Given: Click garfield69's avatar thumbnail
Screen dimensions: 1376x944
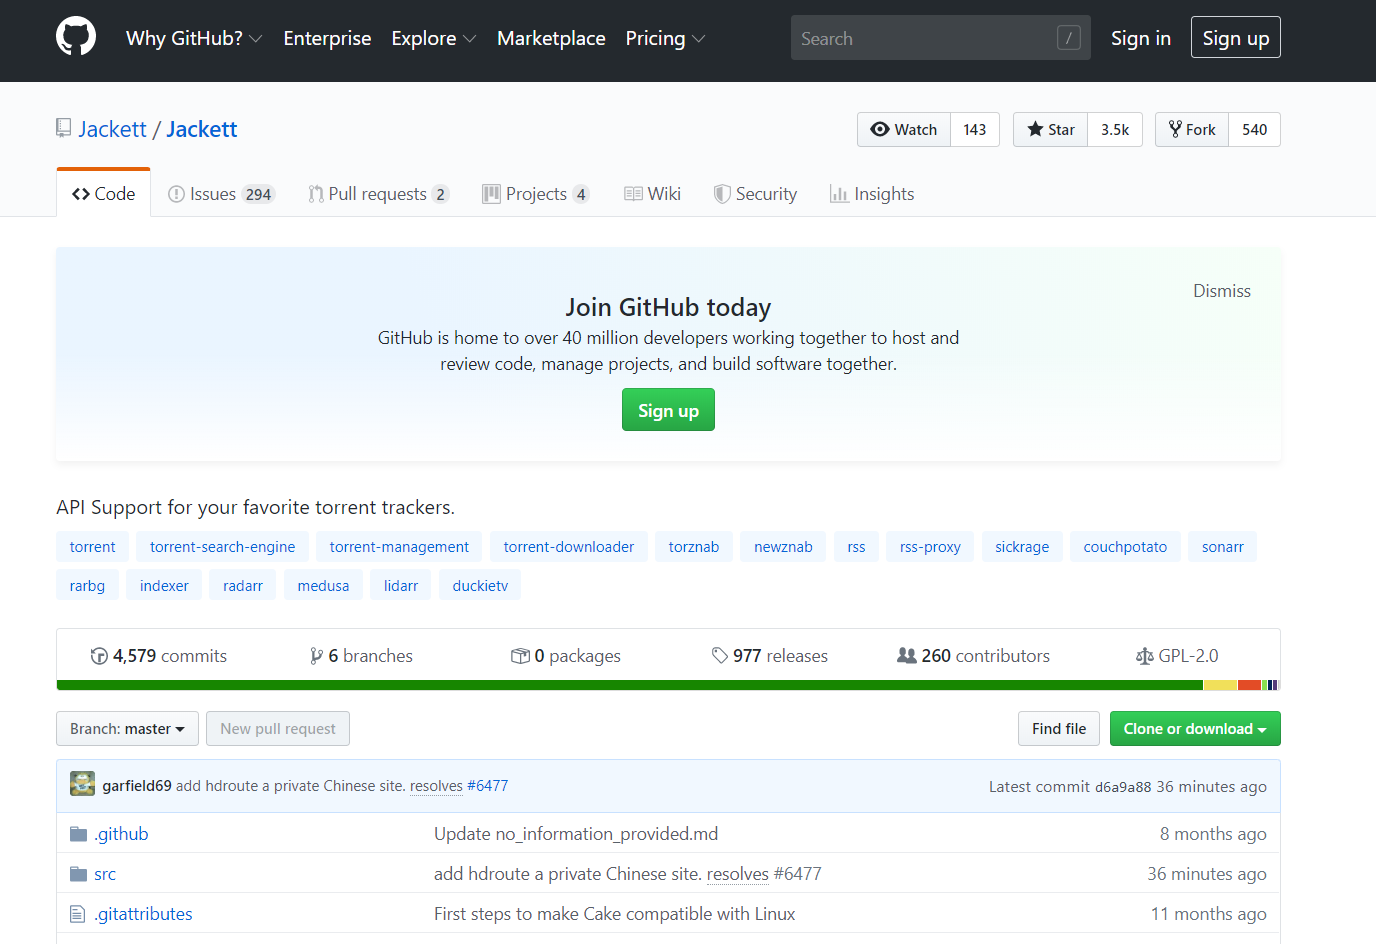Looking at the screenshot, I should point(82,784).
